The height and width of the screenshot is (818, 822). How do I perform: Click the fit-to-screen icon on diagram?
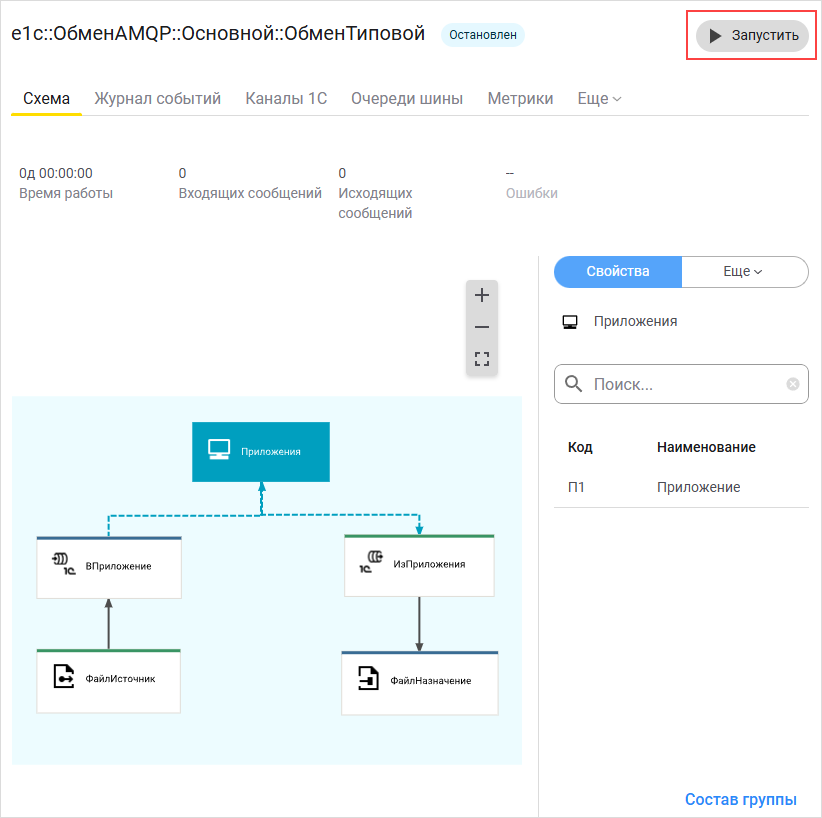click(481, 358)
